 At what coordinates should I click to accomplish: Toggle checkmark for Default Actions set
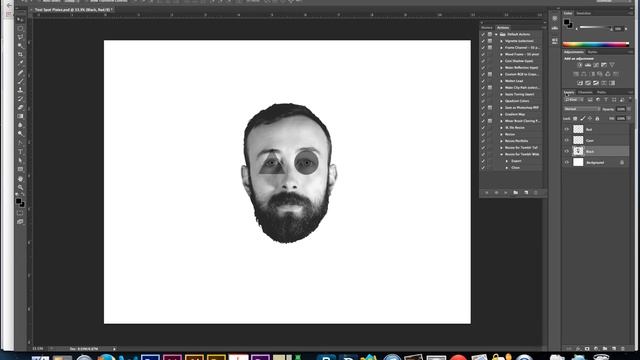[483, 35]
